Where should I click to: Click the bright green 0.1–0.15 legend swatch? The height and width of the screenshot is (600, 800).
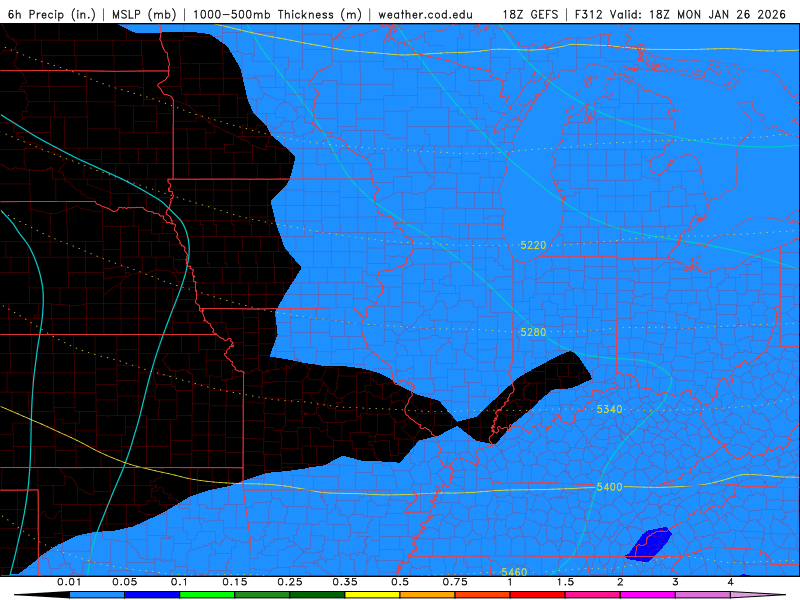click(207, 595)
